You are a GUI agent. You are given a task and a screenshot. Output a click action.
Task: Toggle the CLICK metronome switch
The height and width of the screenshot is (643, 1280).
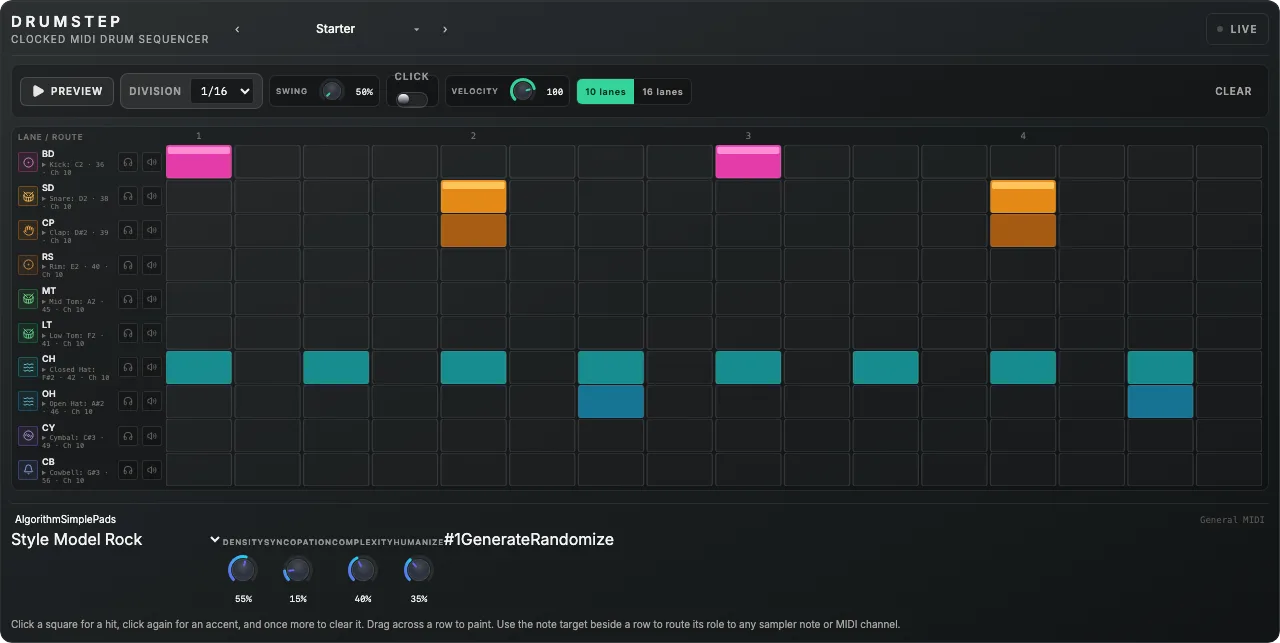[411, 99]
